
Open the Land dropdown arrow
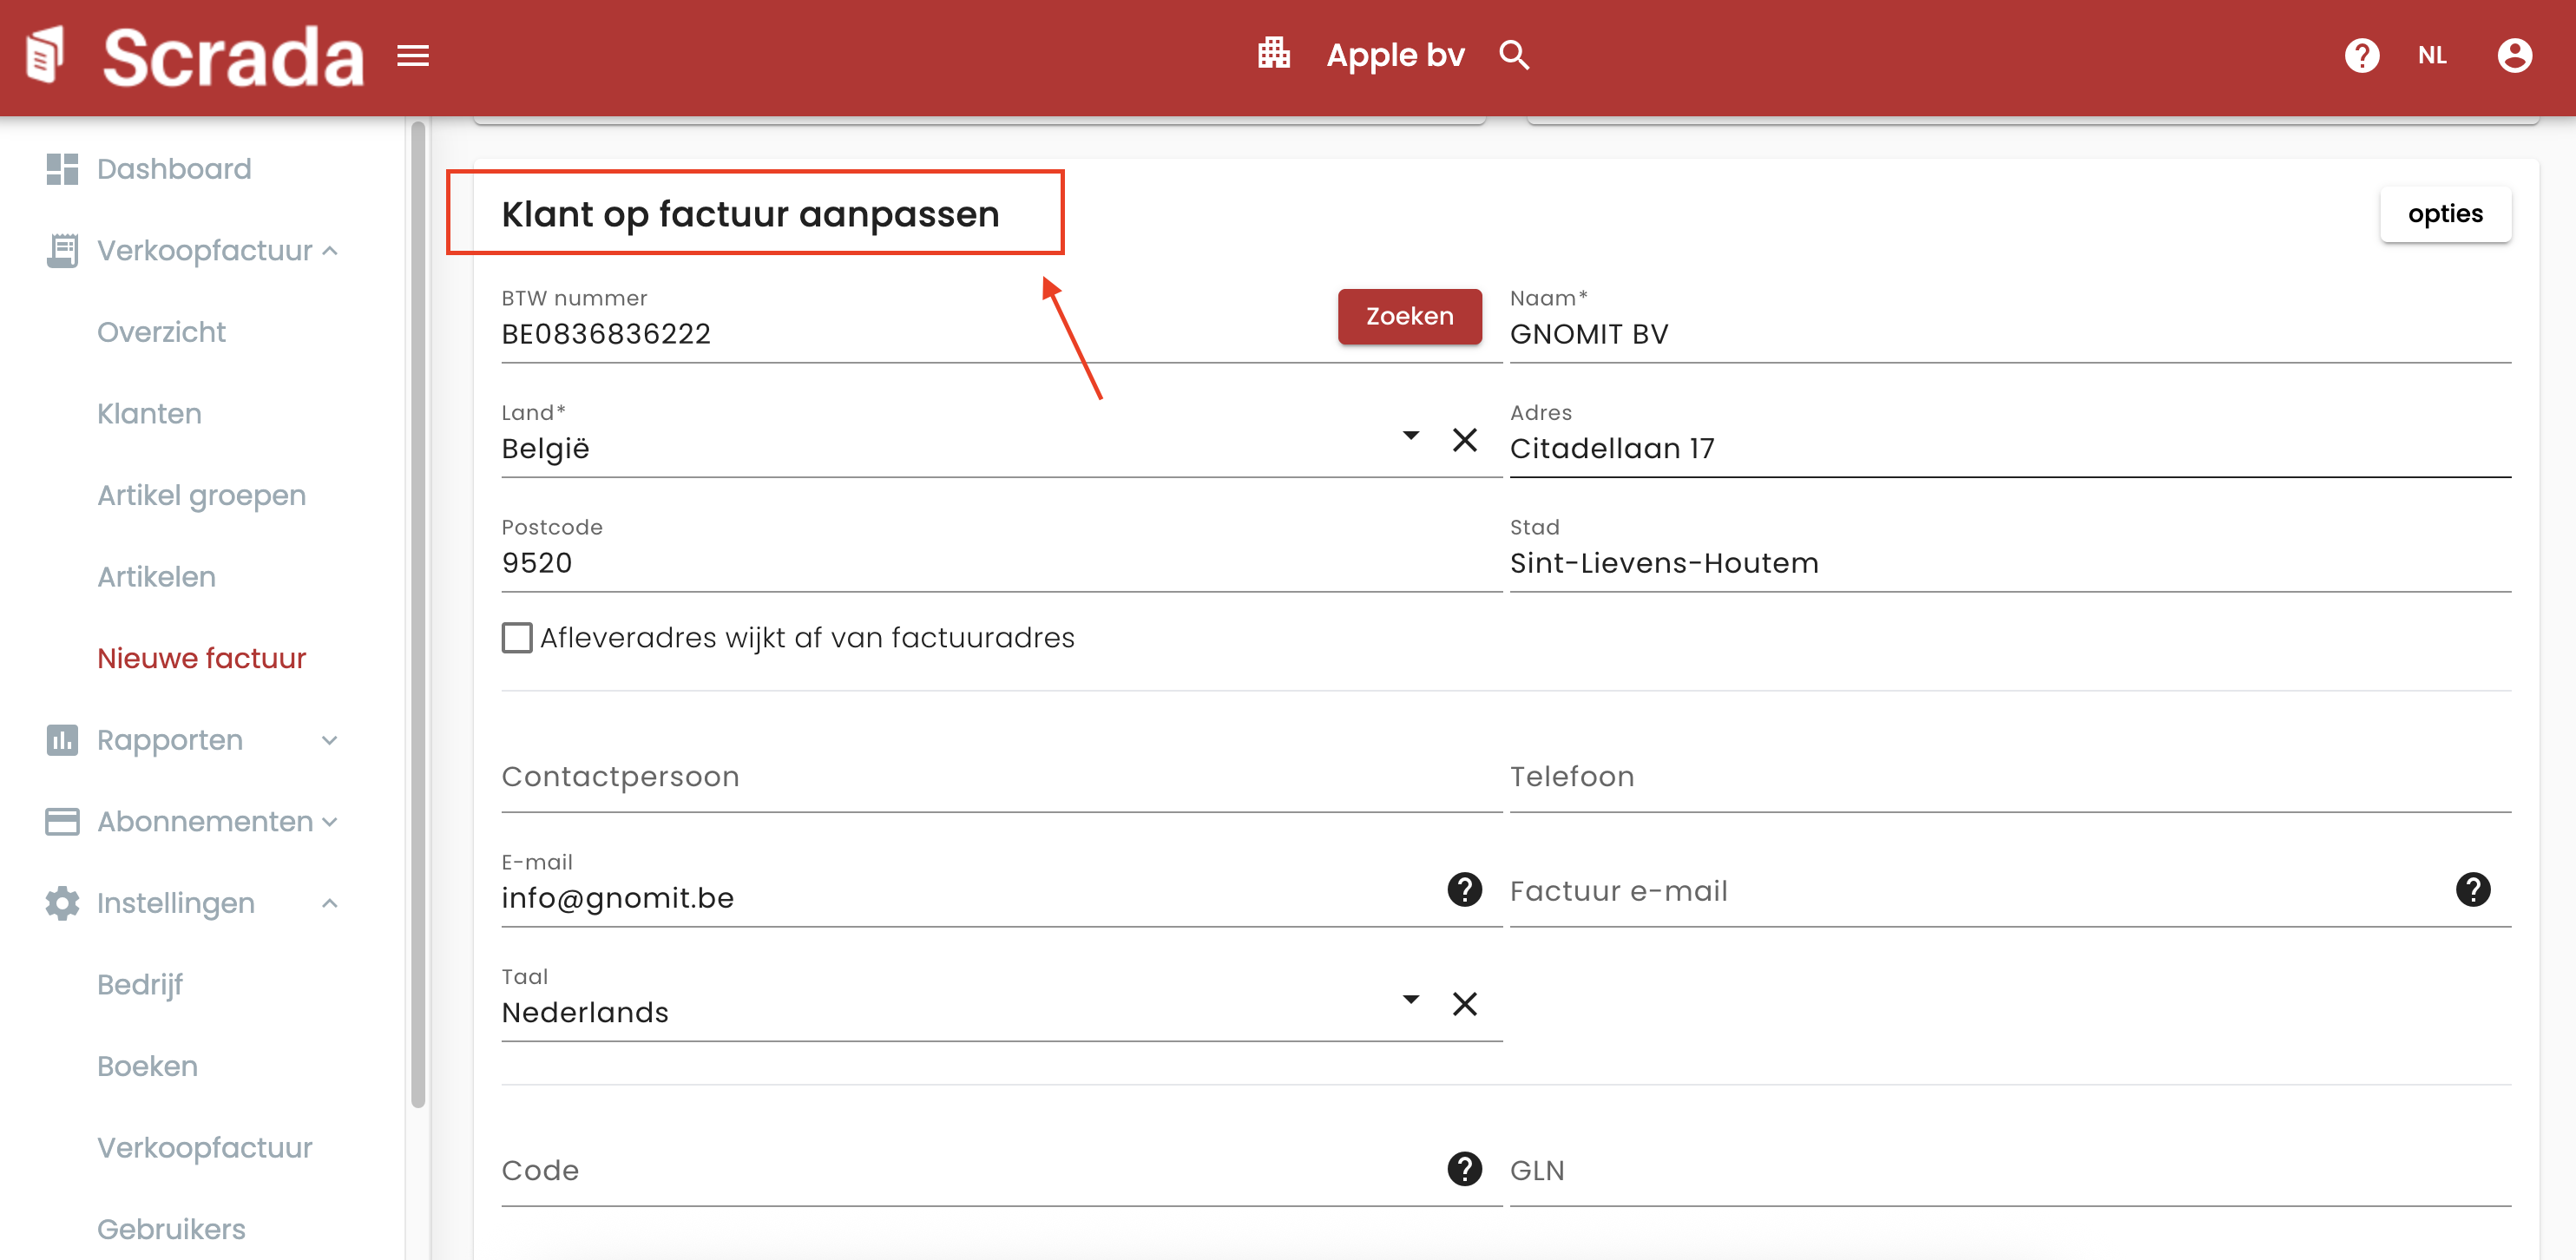click(1410, 436)
